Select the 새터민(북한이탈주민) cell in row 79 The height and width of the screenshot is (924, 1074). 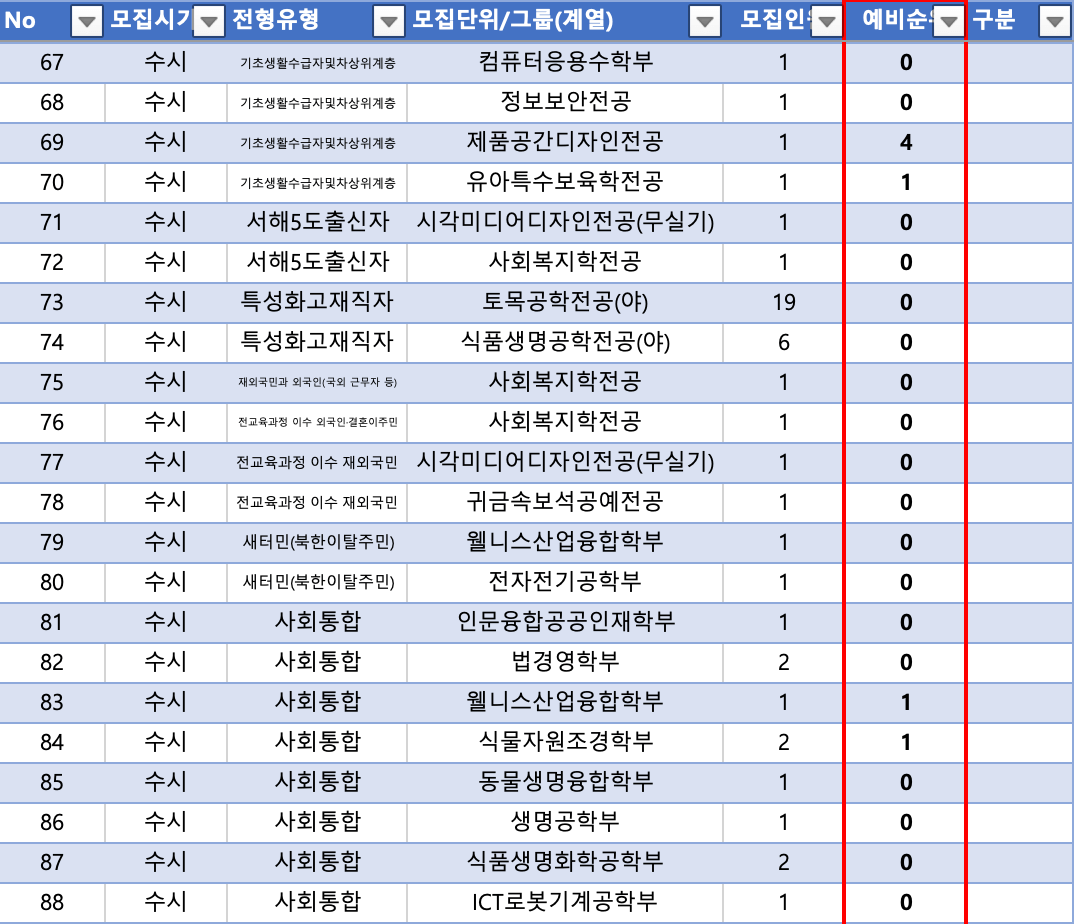(x=316, y=542)
